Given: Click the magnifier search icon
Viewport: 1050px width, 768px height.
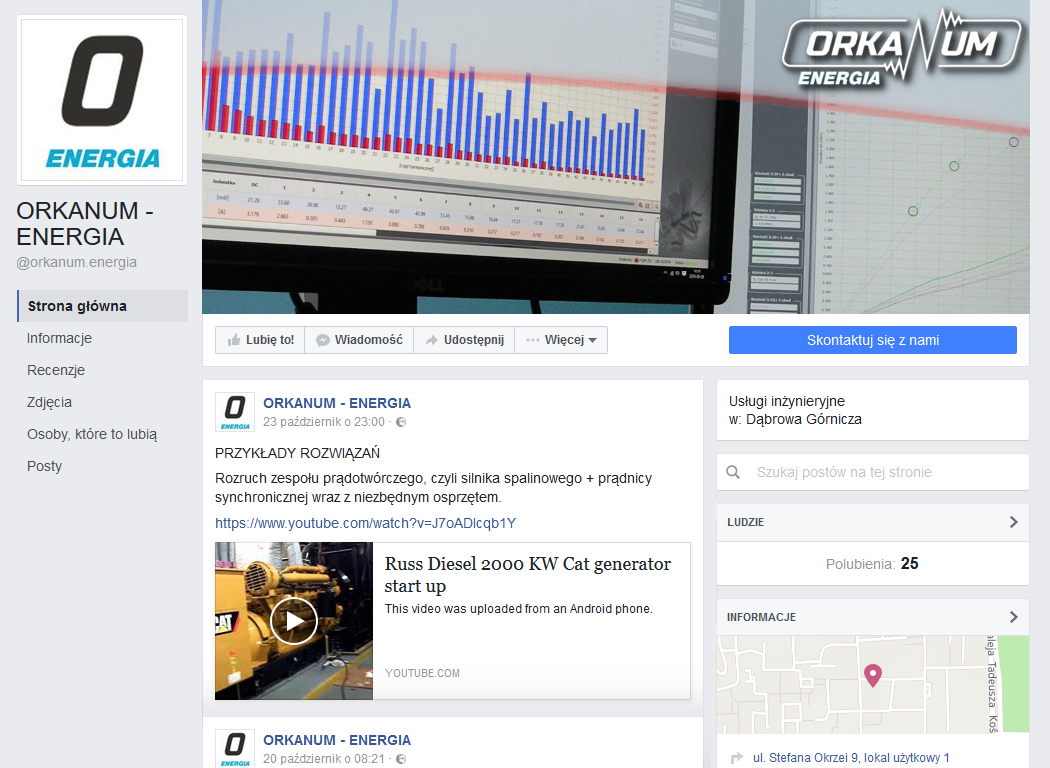Looking at the screenshot, I should pyautogui.click(x=734, y=472).
